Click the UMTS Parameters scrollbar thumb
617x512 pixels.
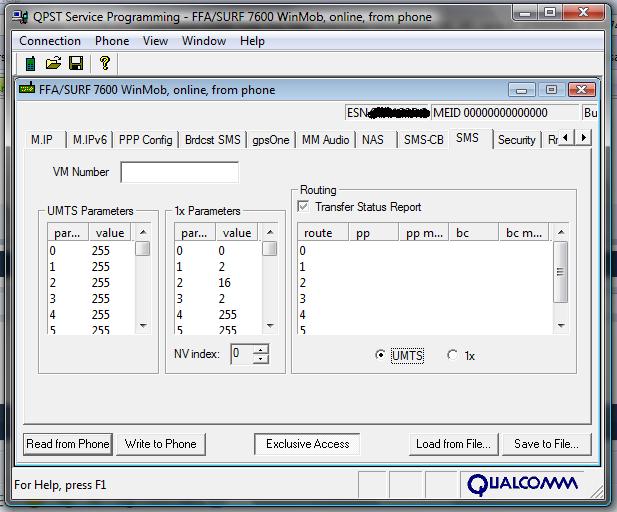142,249
